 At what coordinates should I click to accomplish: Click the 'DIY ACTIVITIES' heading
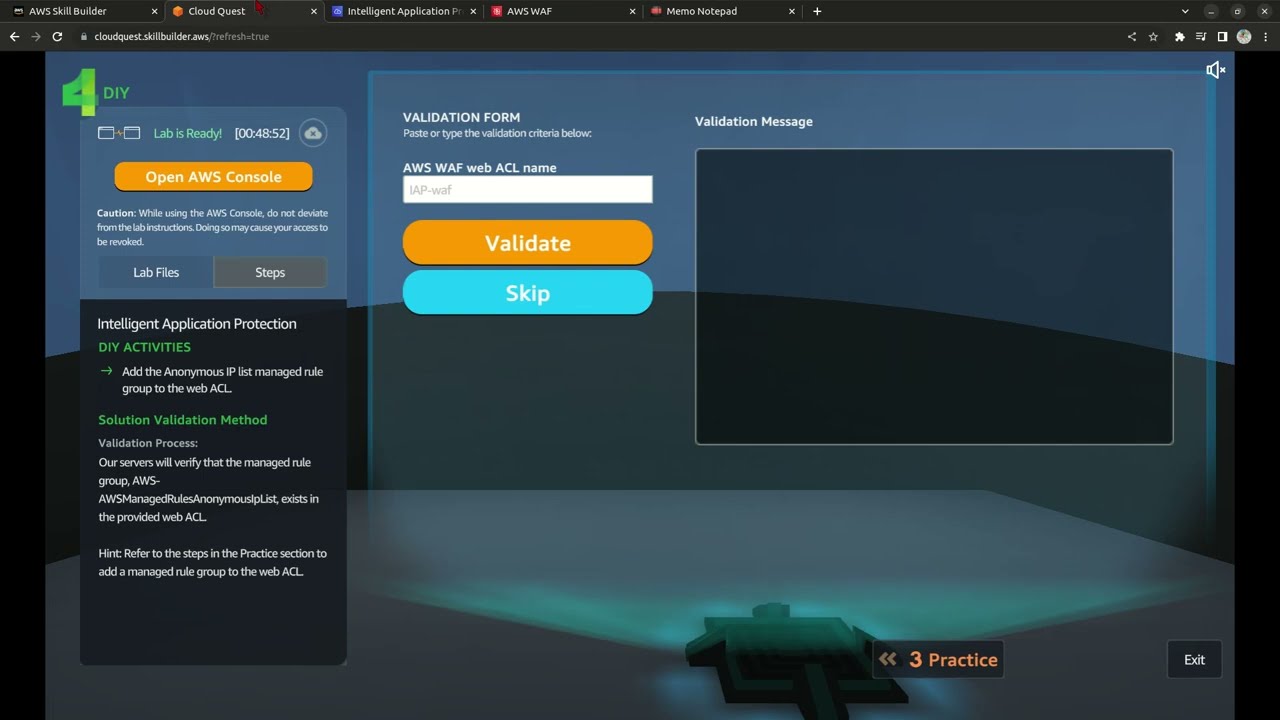coord(144,347)
